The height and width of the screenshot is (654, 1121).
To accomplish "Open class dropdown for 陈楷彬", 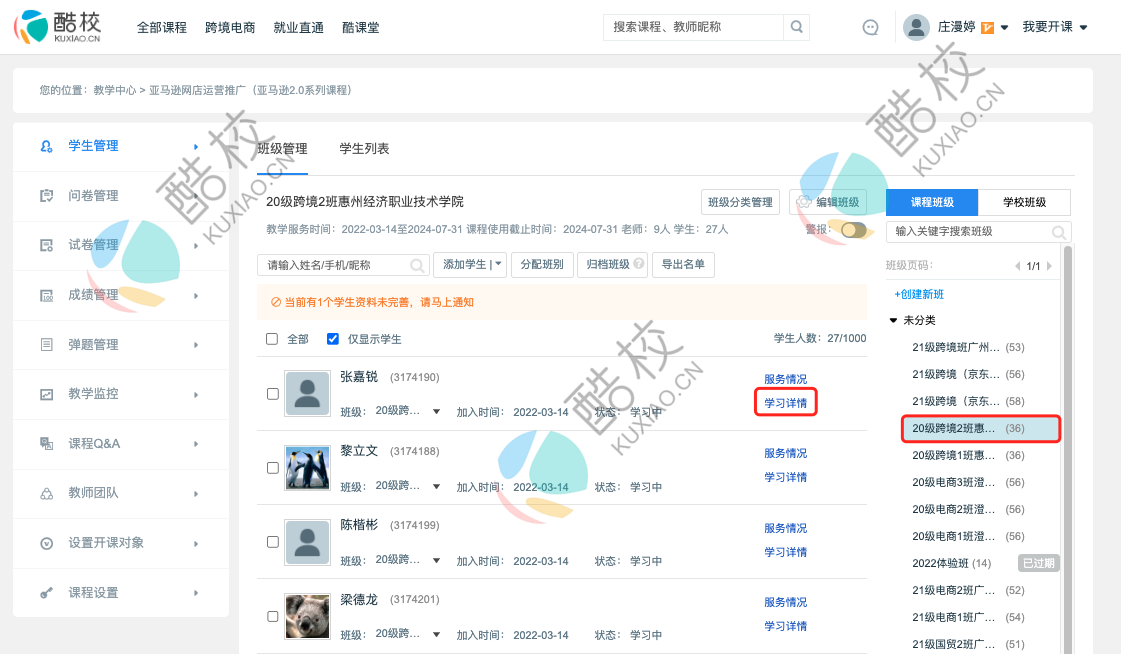I will pyautogui.click(x=436, y=560).
